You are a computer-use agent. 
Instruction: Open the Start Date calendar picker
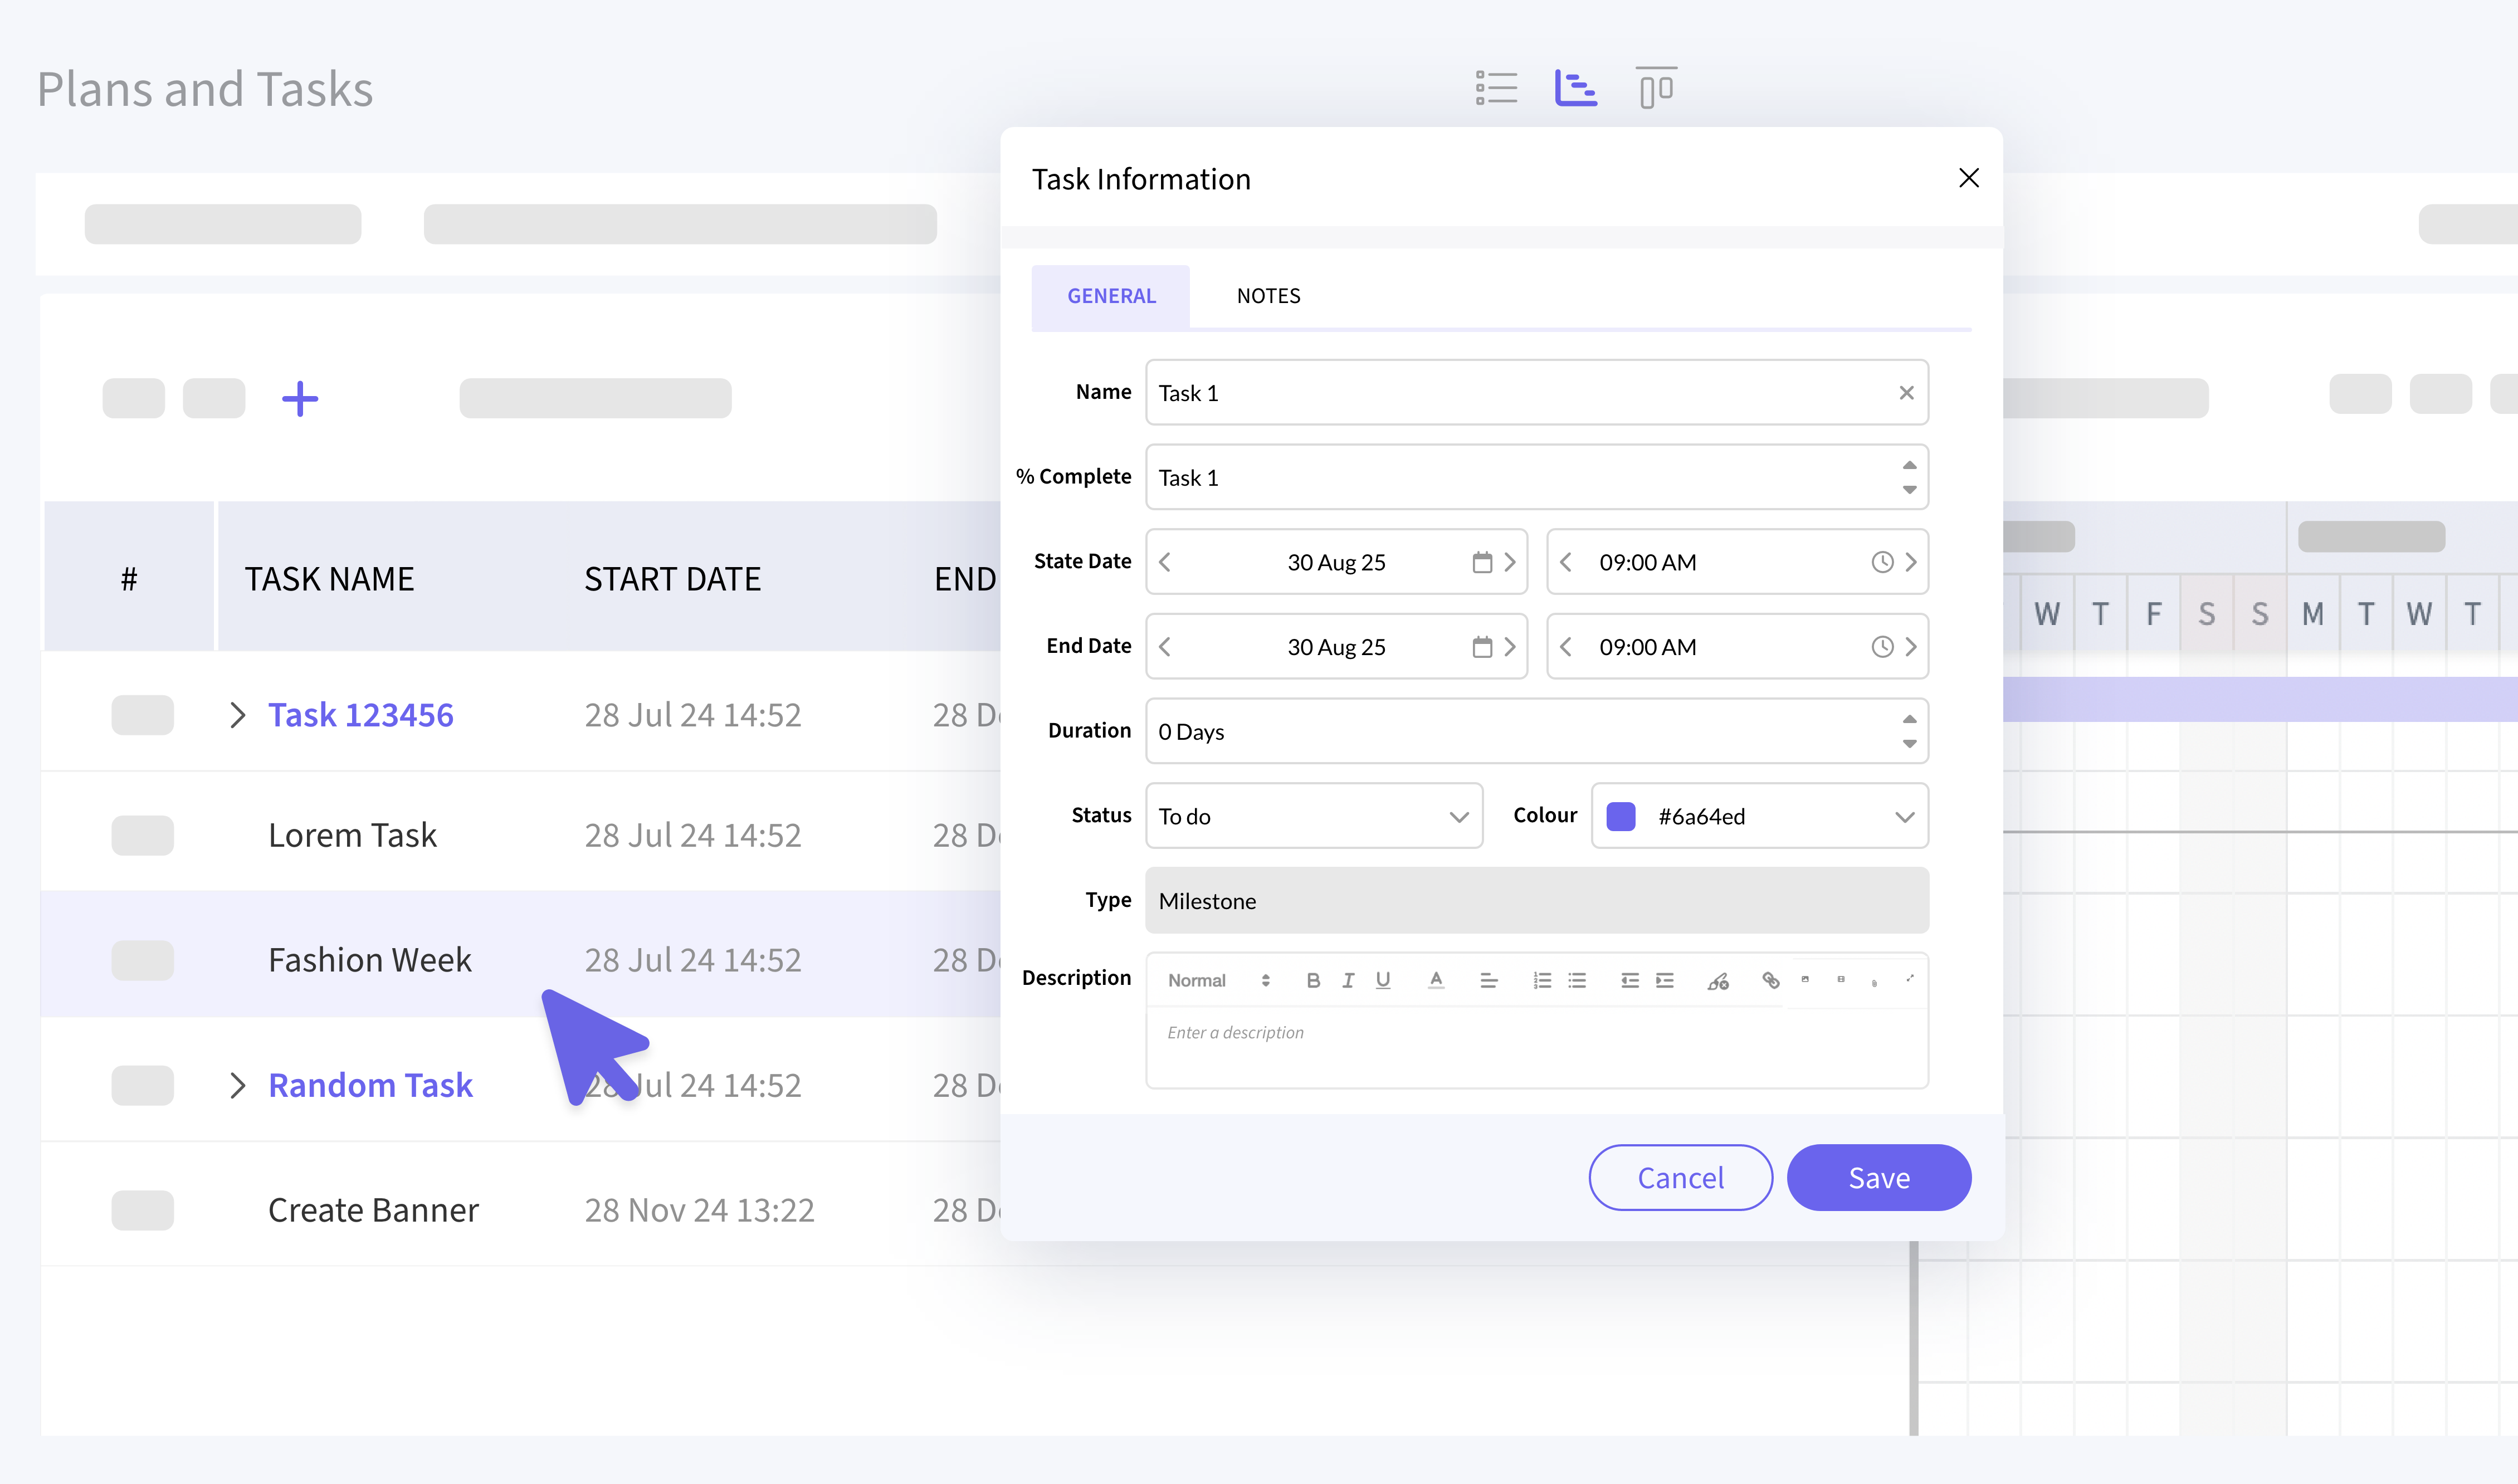coord(1482,562)
